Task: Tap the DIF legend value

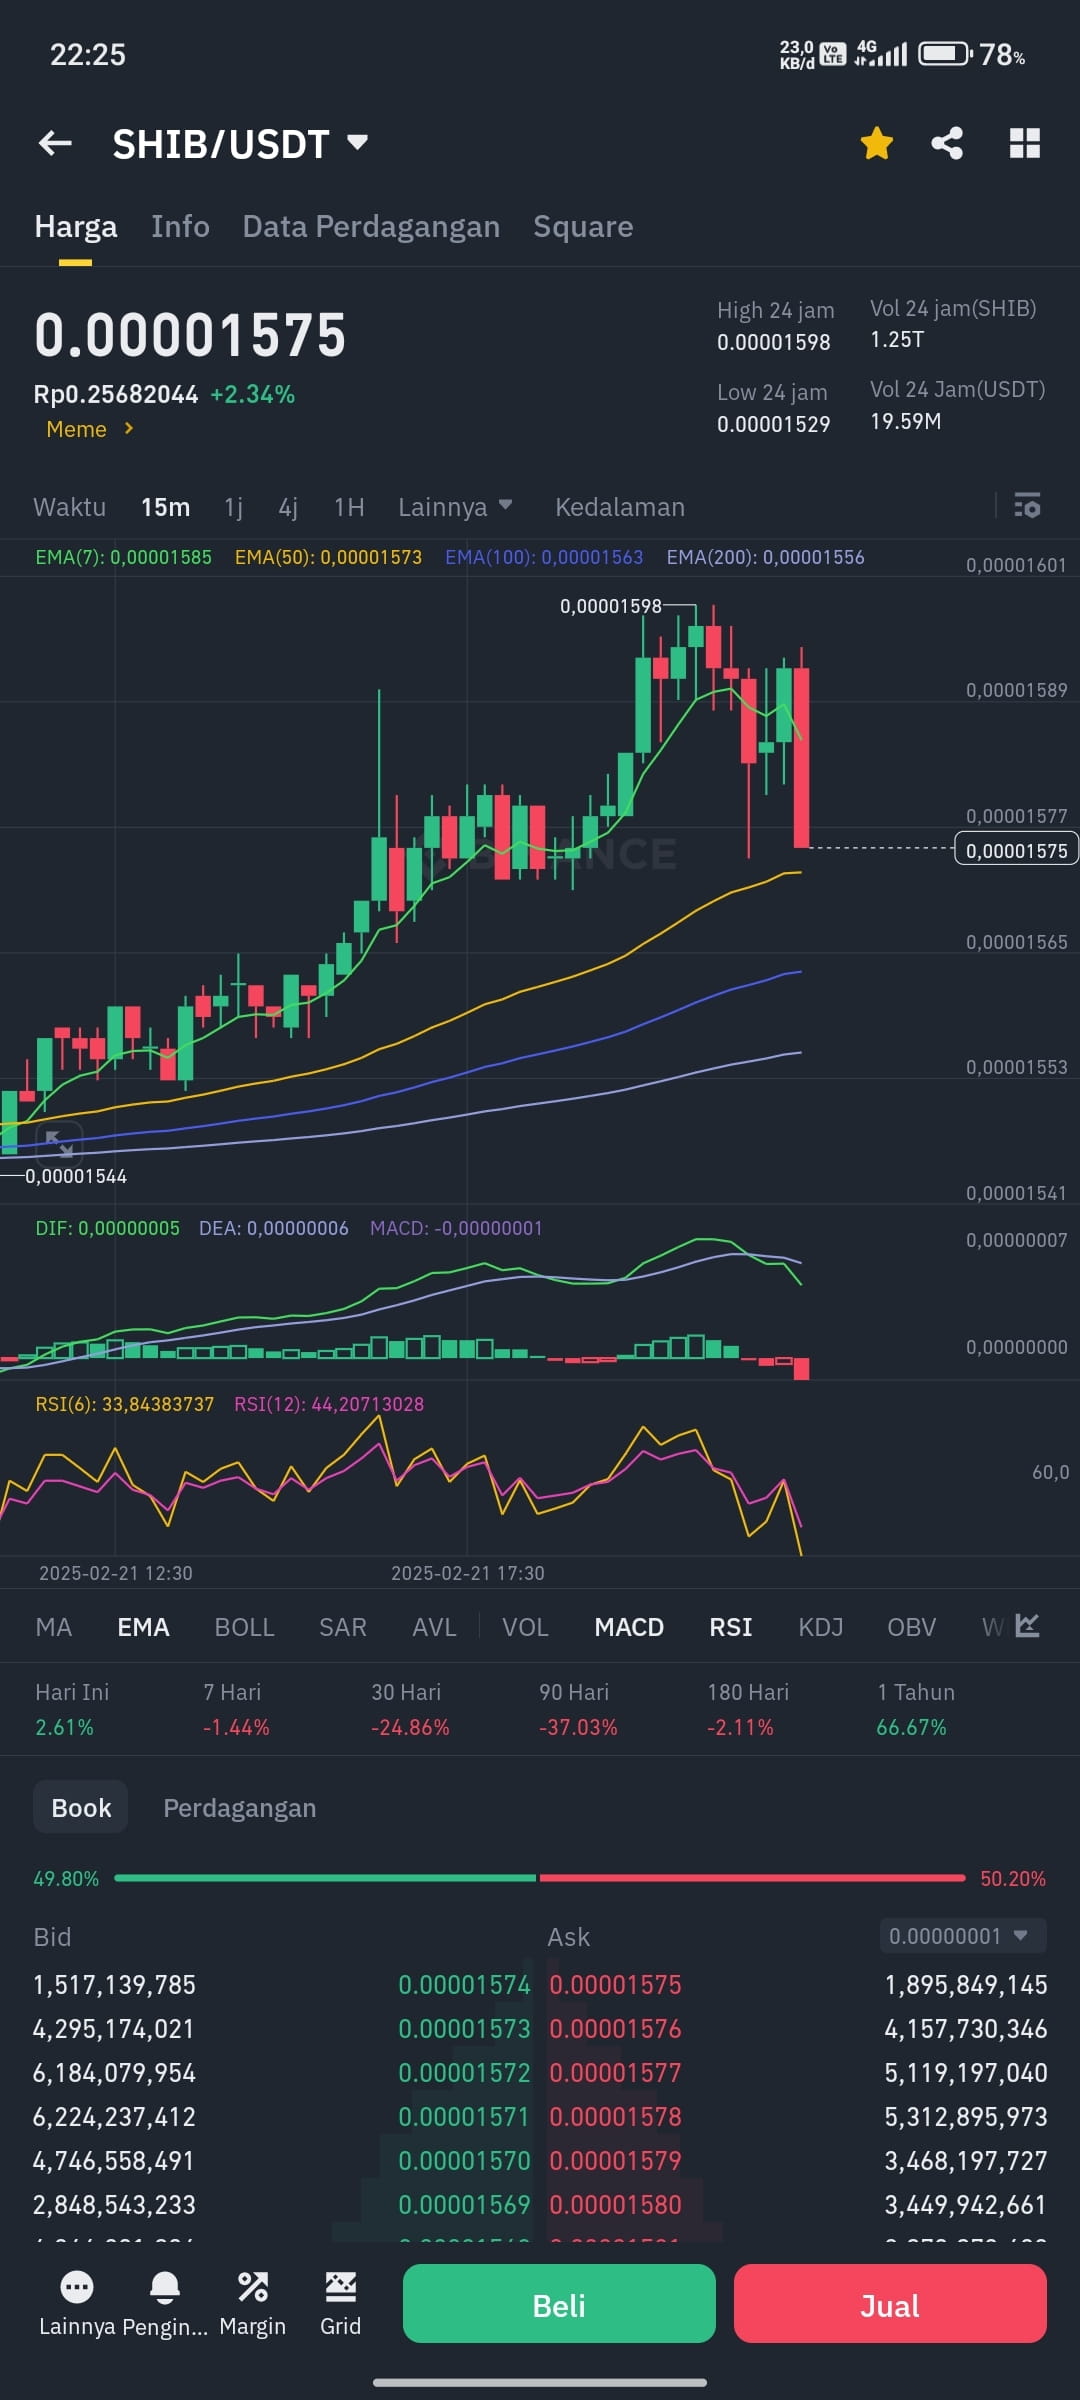Action: click(x=107, y=1228)
